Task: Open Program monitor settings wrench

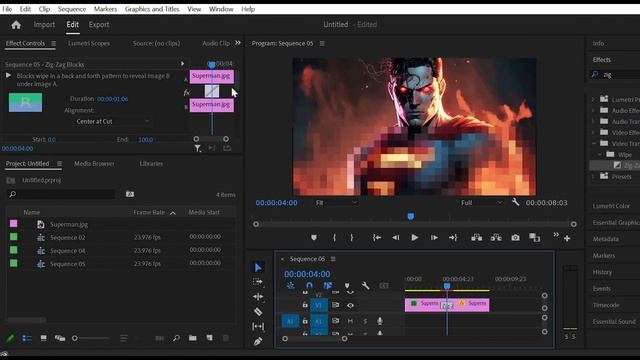Action: coord(516,202)
